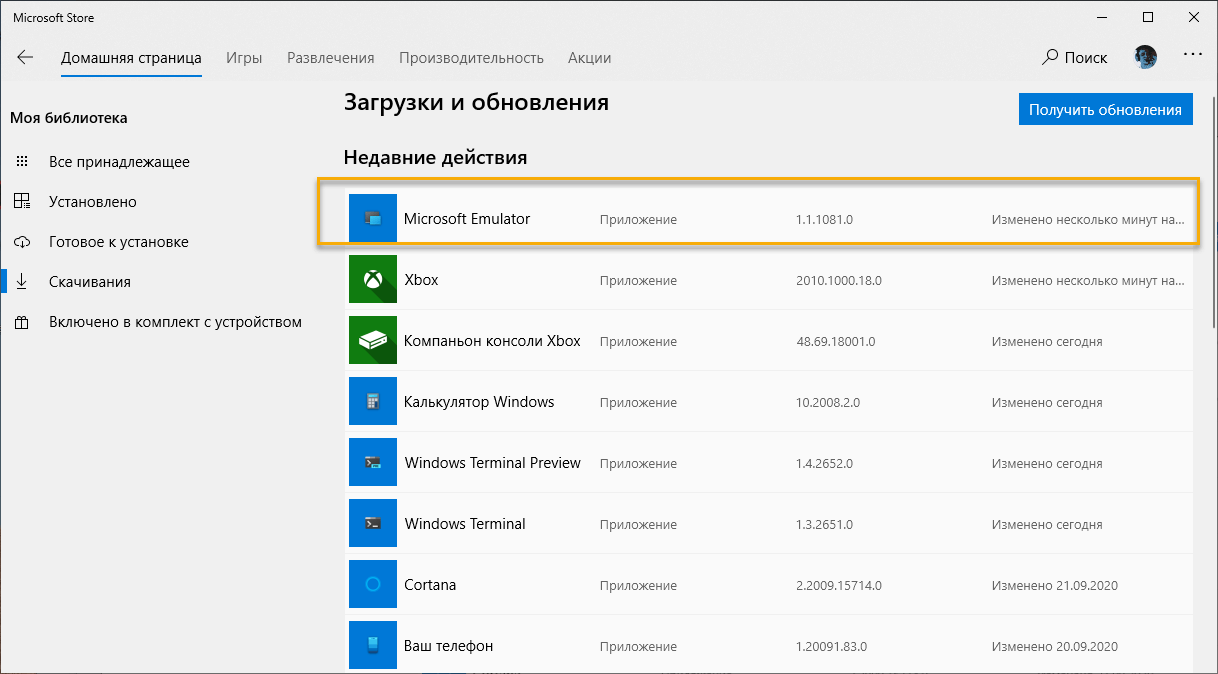This screenshot has height=674, width=1218.
Task: Click the Windows Calculator app icon
Action: pyautogui.click(x=373, y=402)
